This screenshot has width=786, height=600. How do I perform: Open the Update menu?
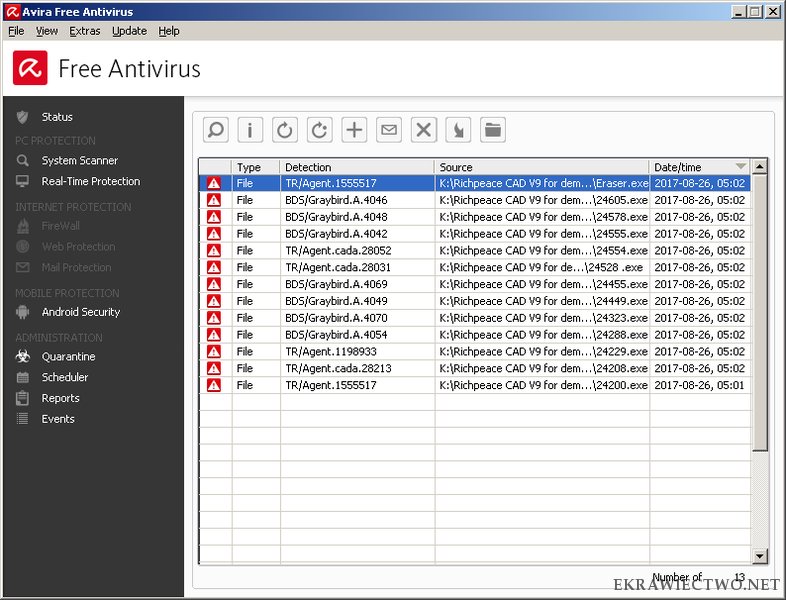(x=129, y=31)
